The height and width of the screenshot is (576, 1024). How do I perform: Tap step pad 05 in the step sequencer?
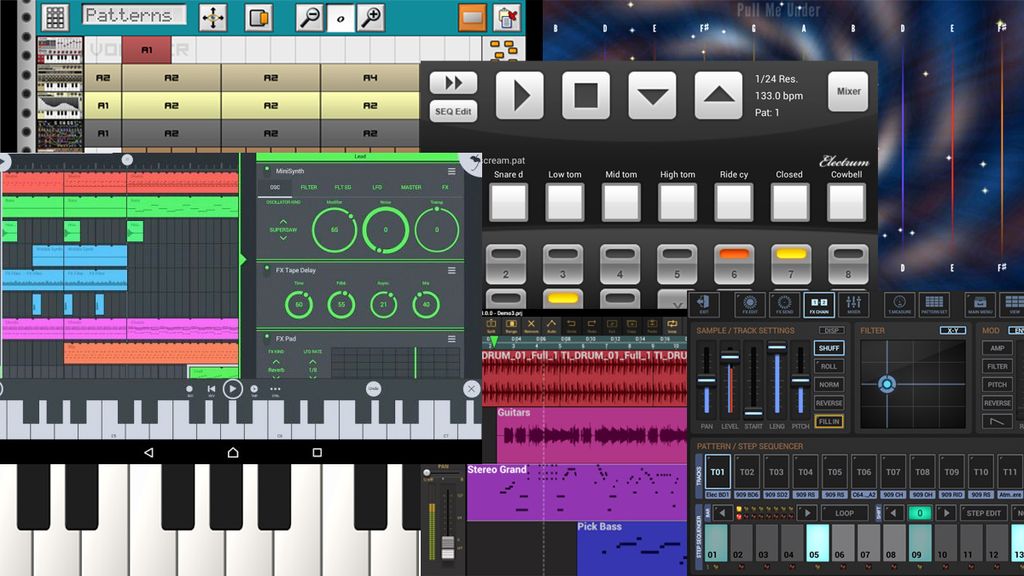click(x=817, y=543)
